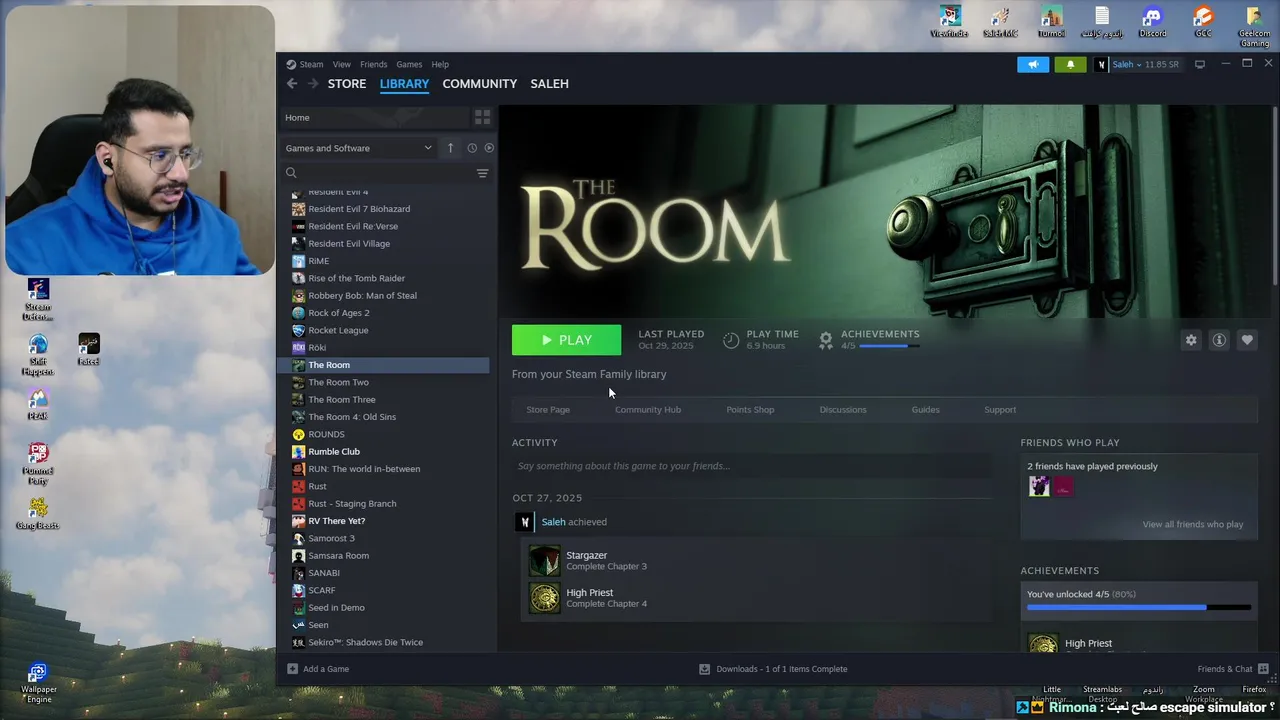Open the first friend avatar in Friends Who Play
1280x720 pixels.
pyautogui.click(x=1039, y=486)
